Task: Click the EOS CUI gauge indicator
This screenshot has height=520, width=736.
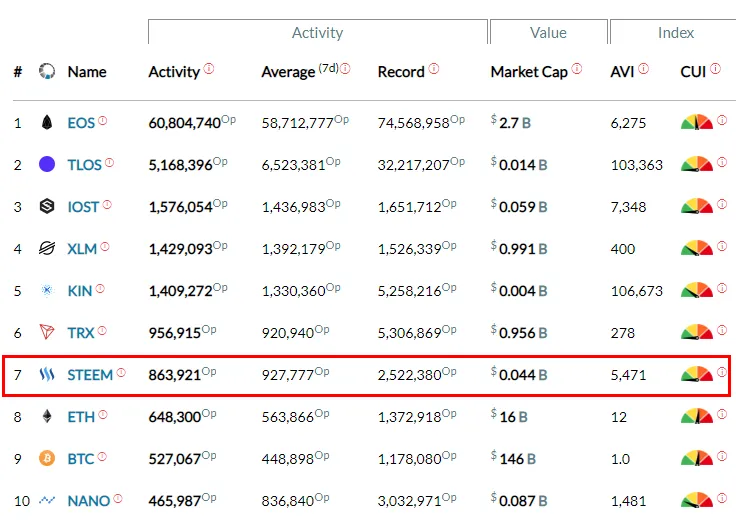Action: point(696,122)
